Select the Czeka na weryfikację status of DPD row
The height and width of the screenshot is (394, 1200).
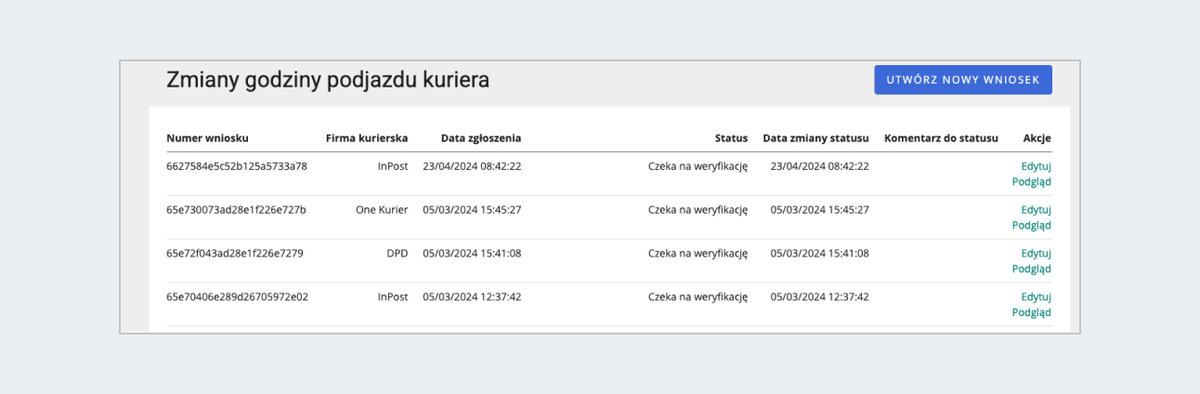698,254
